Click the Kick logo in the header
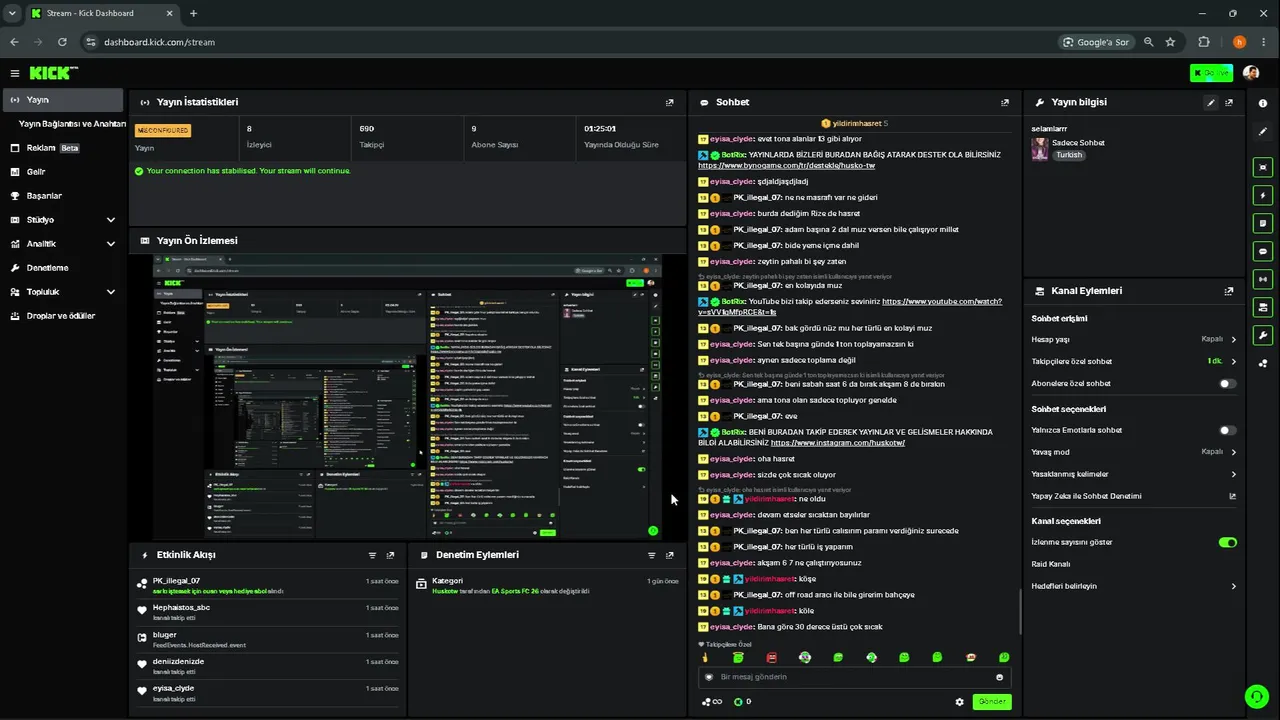 coord(53,73)
